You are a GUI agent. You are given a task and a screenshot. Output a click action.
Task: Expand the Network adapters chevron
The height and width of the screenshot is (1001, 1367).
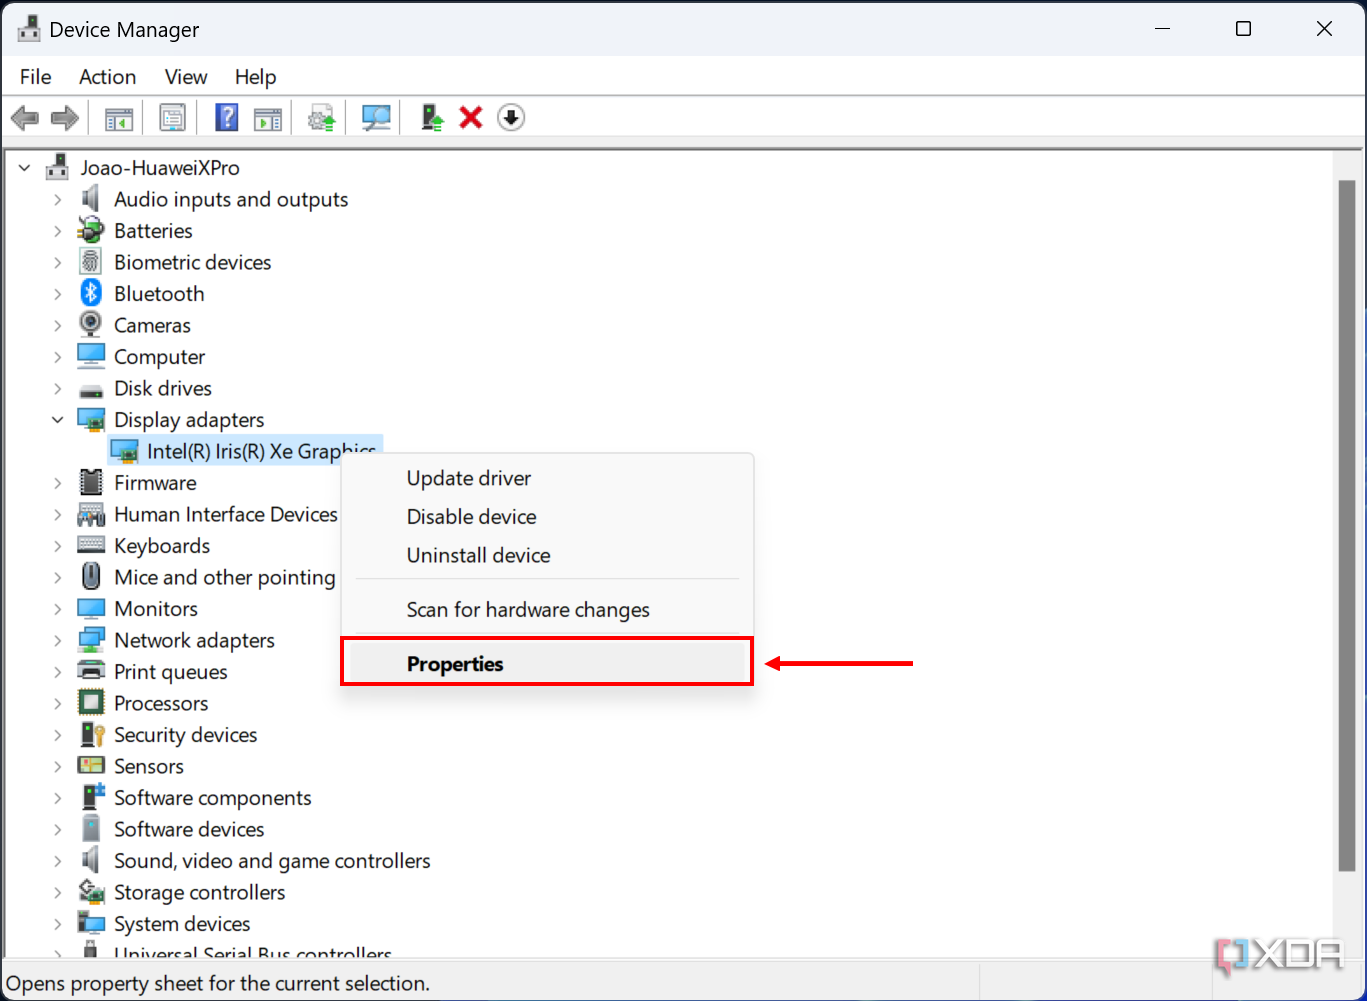(58, 640)
